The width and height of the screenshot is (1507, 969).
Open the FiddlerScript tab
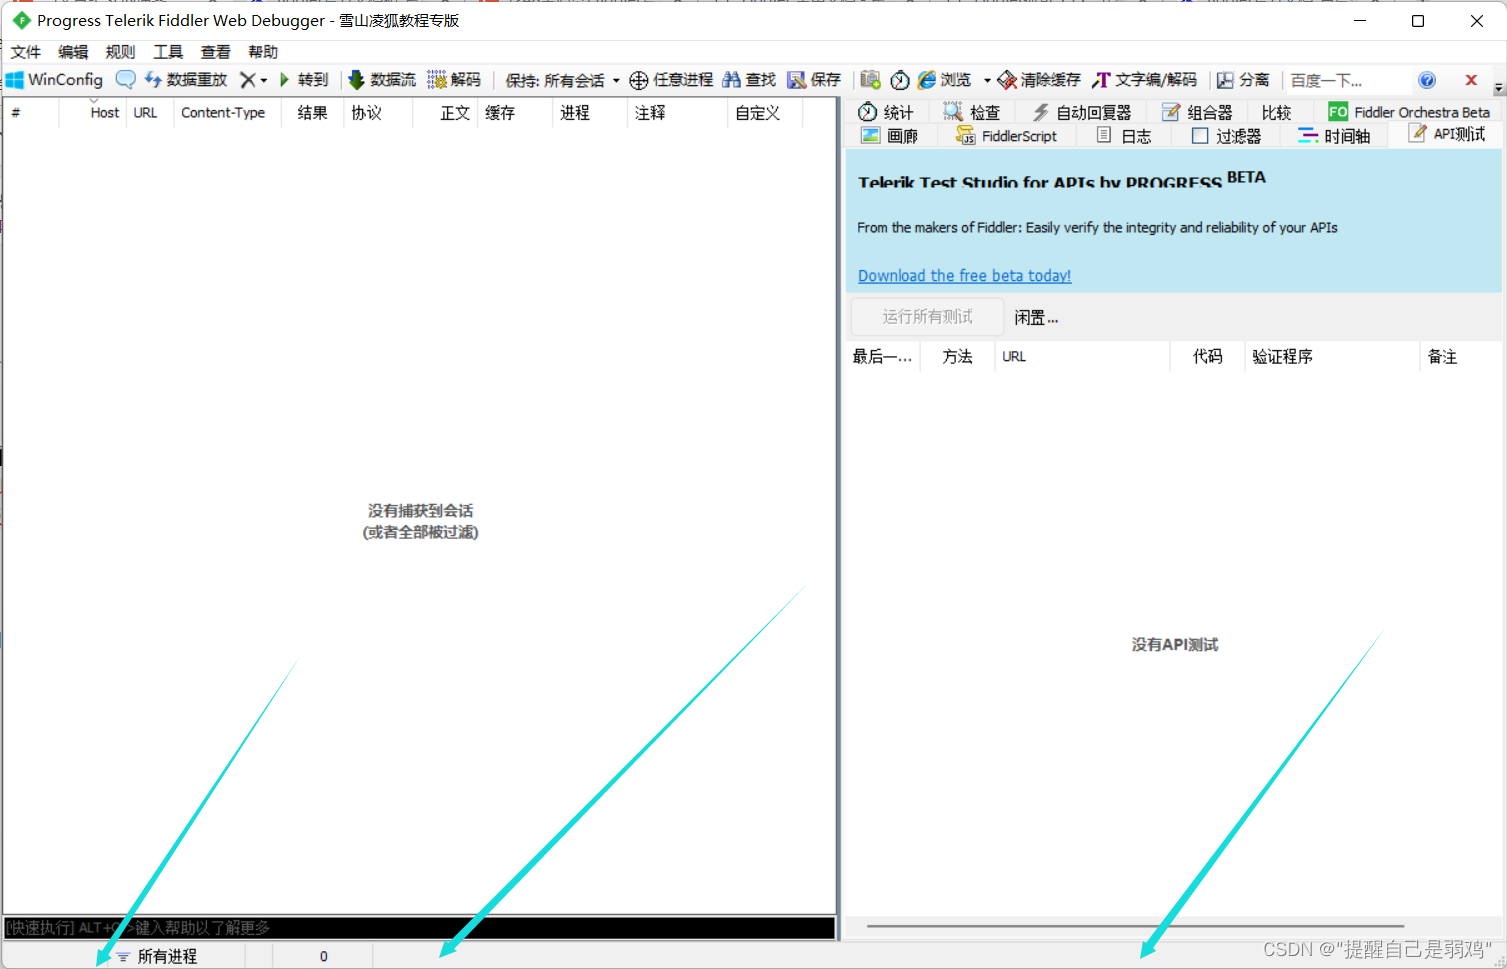click(1006, 136)
